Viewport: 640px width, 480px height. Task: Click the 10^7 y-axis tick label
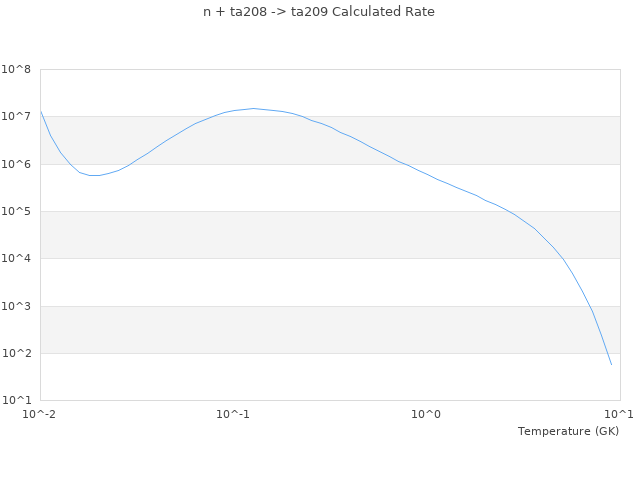click(x=16, y=117)
